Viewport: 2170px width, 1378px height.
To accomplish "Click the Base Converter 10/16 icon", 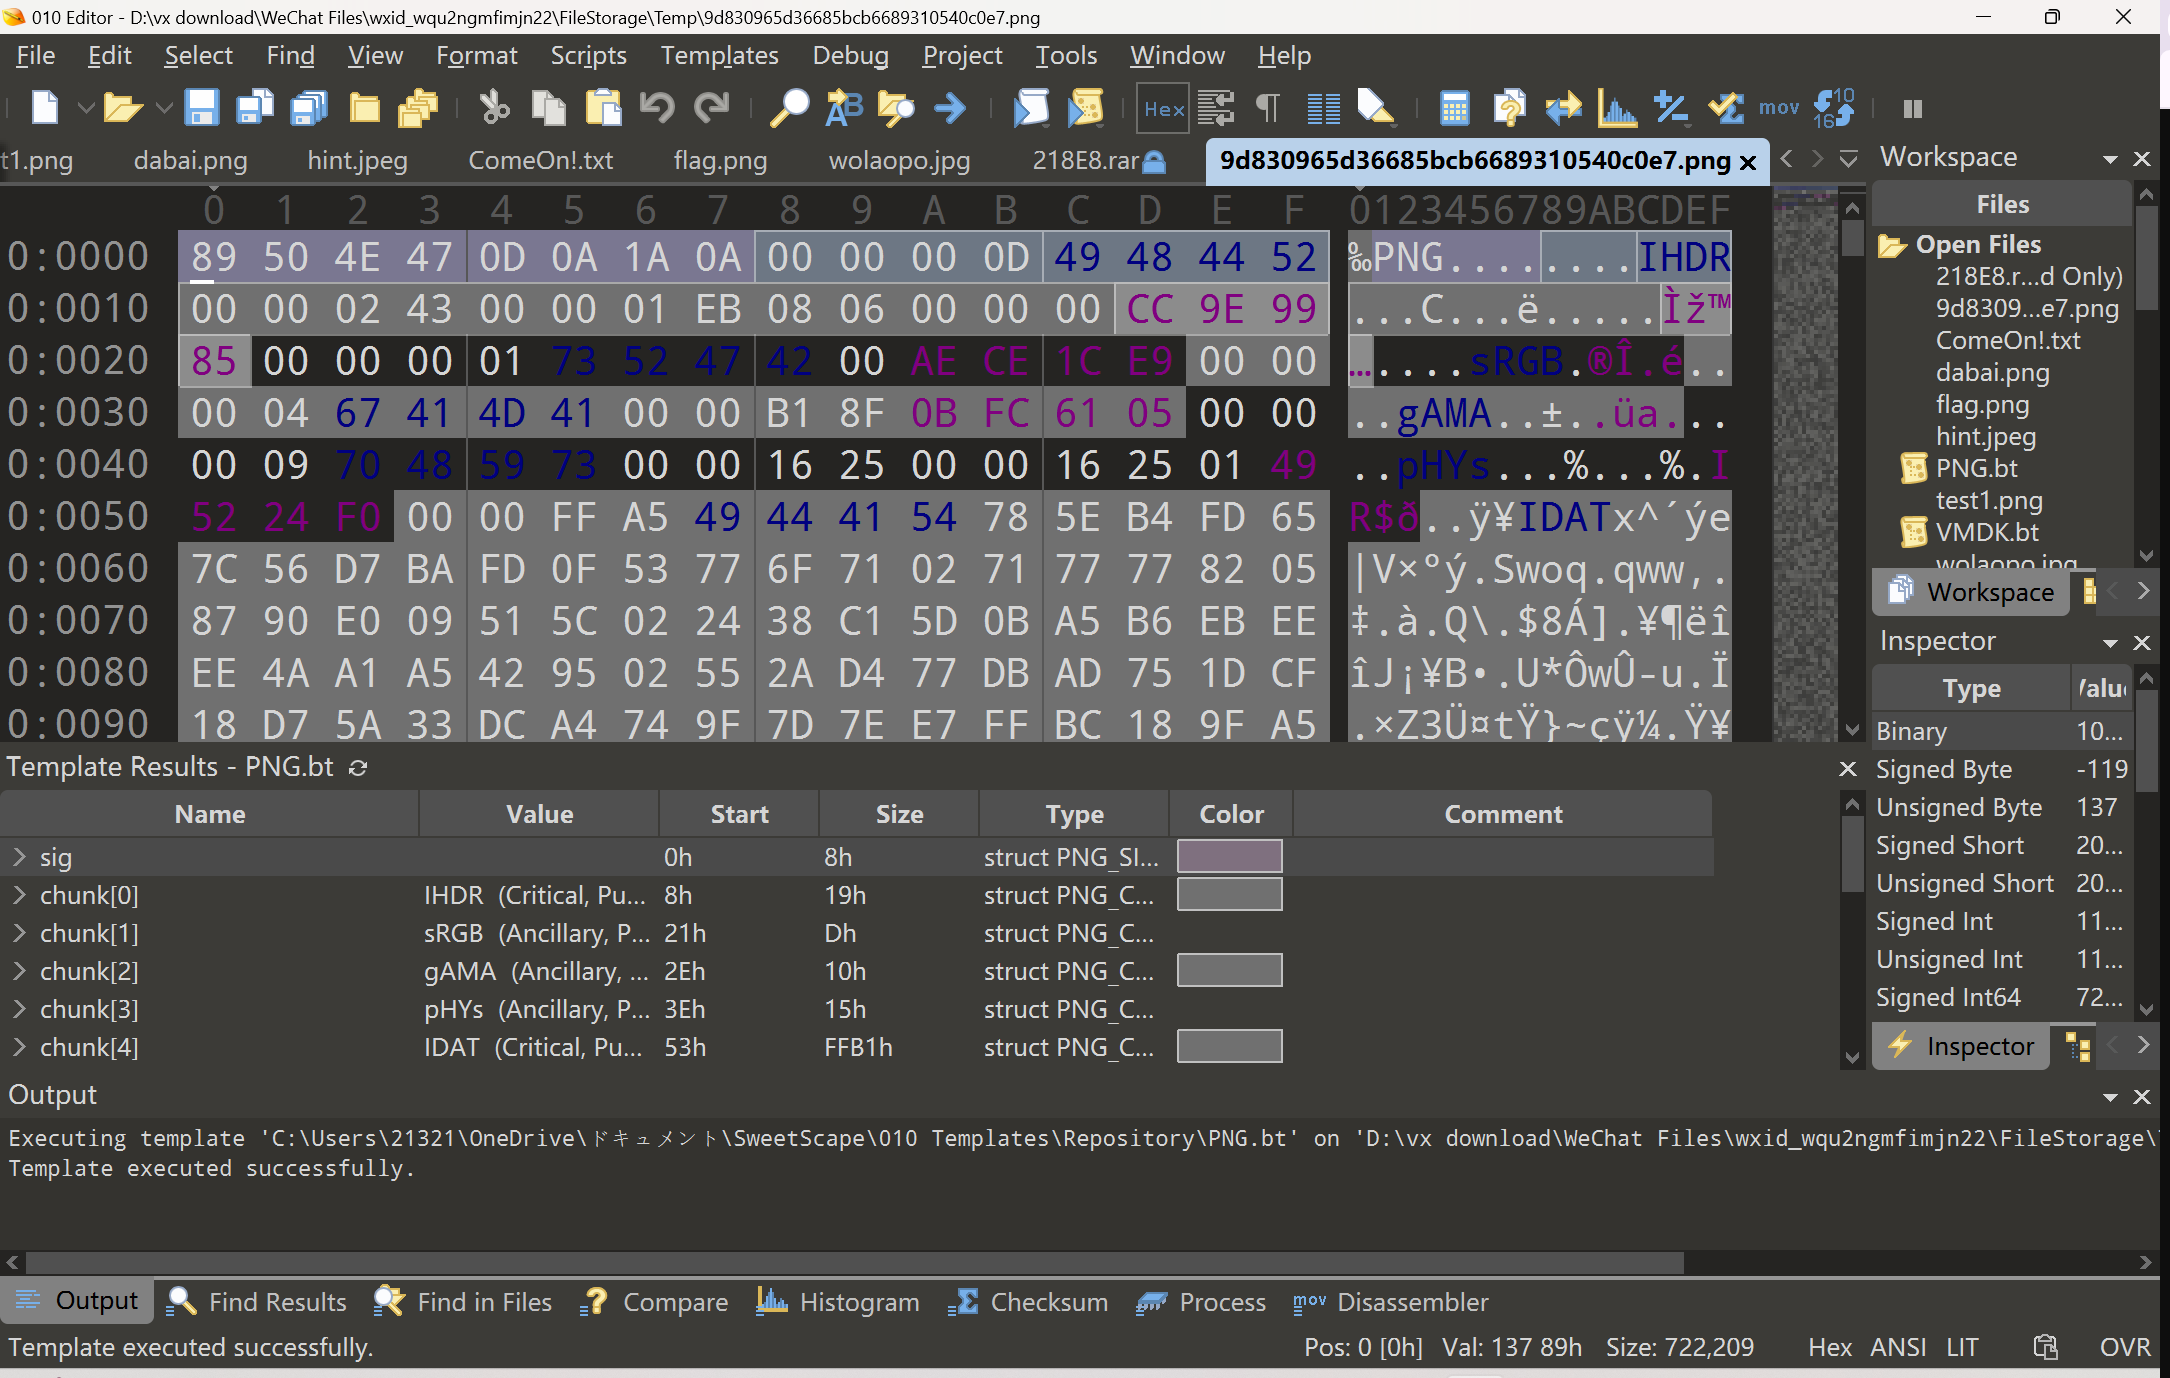I will coord(1833,107).
